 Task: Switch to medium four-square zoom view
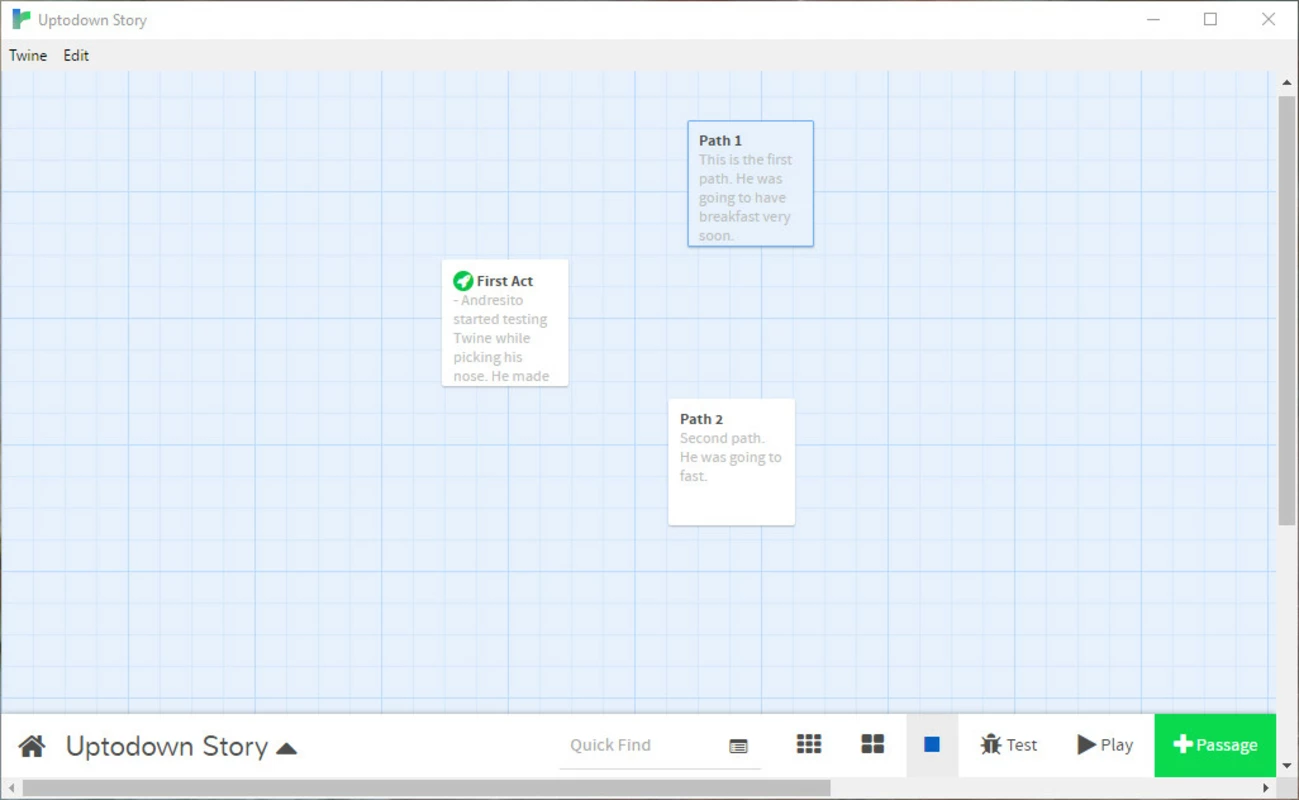(872, 744)
